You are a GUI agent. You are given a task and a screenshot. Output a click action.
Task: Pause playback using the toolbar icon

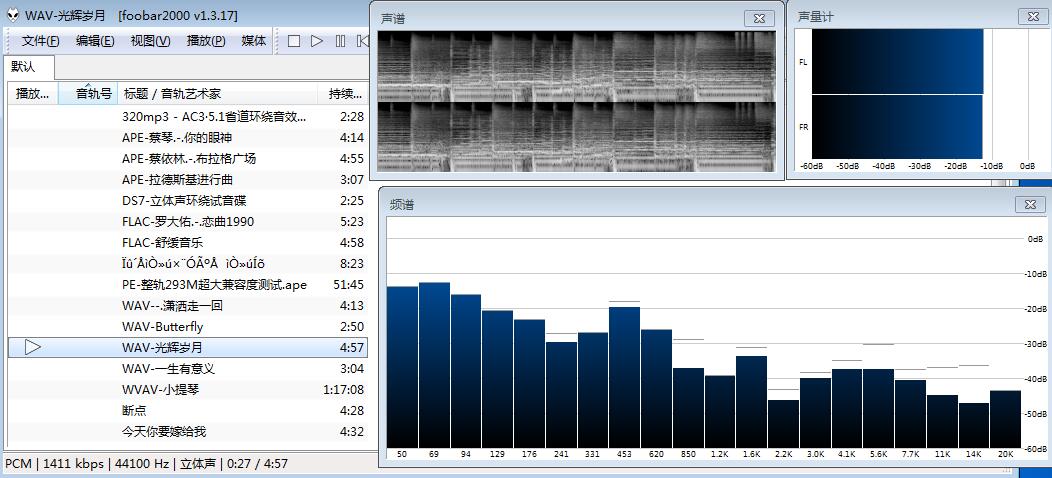[340, 41]
